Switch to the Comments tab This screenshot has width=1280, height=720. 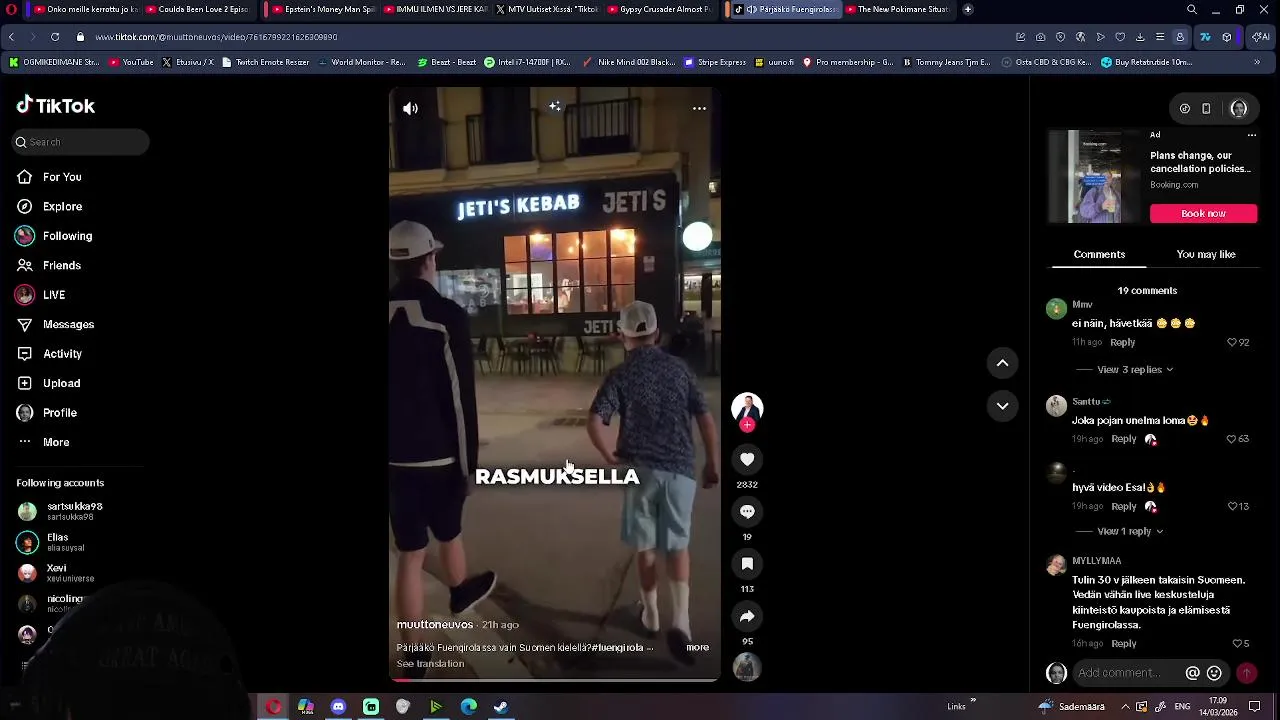click(1099, 254)
